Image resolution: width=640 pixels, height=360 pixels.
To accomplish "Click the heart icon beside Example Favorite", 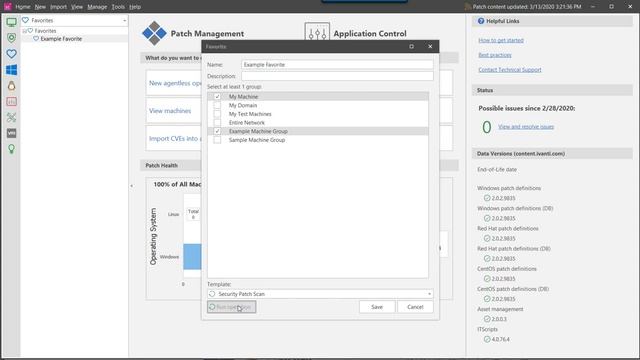I will coord(36,39).
